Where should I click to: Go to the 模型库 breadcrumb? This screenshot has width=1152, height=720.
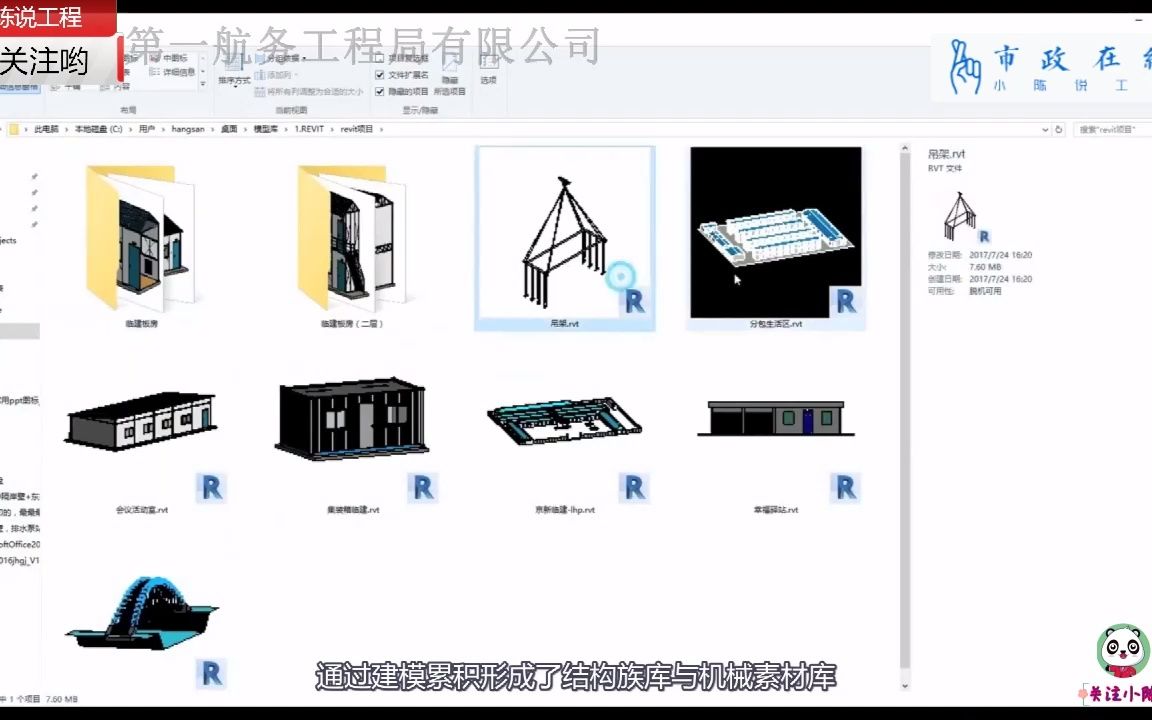point(266,129)
